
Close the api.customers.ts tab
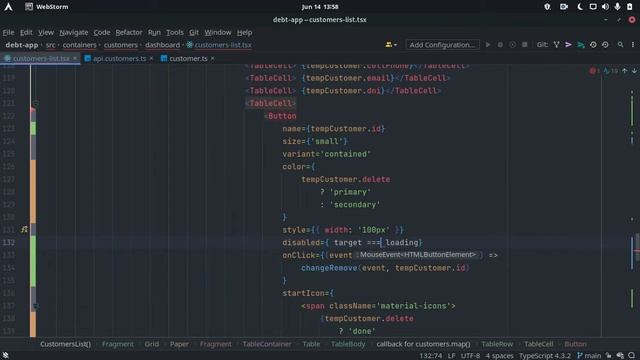(151, 58)
